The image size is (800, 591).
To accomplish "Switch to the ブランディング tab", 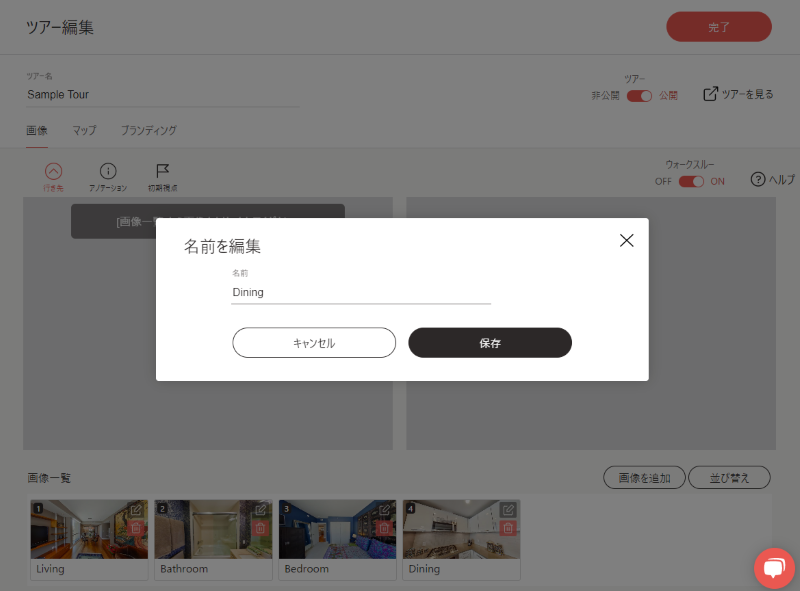I will (148, 131).
